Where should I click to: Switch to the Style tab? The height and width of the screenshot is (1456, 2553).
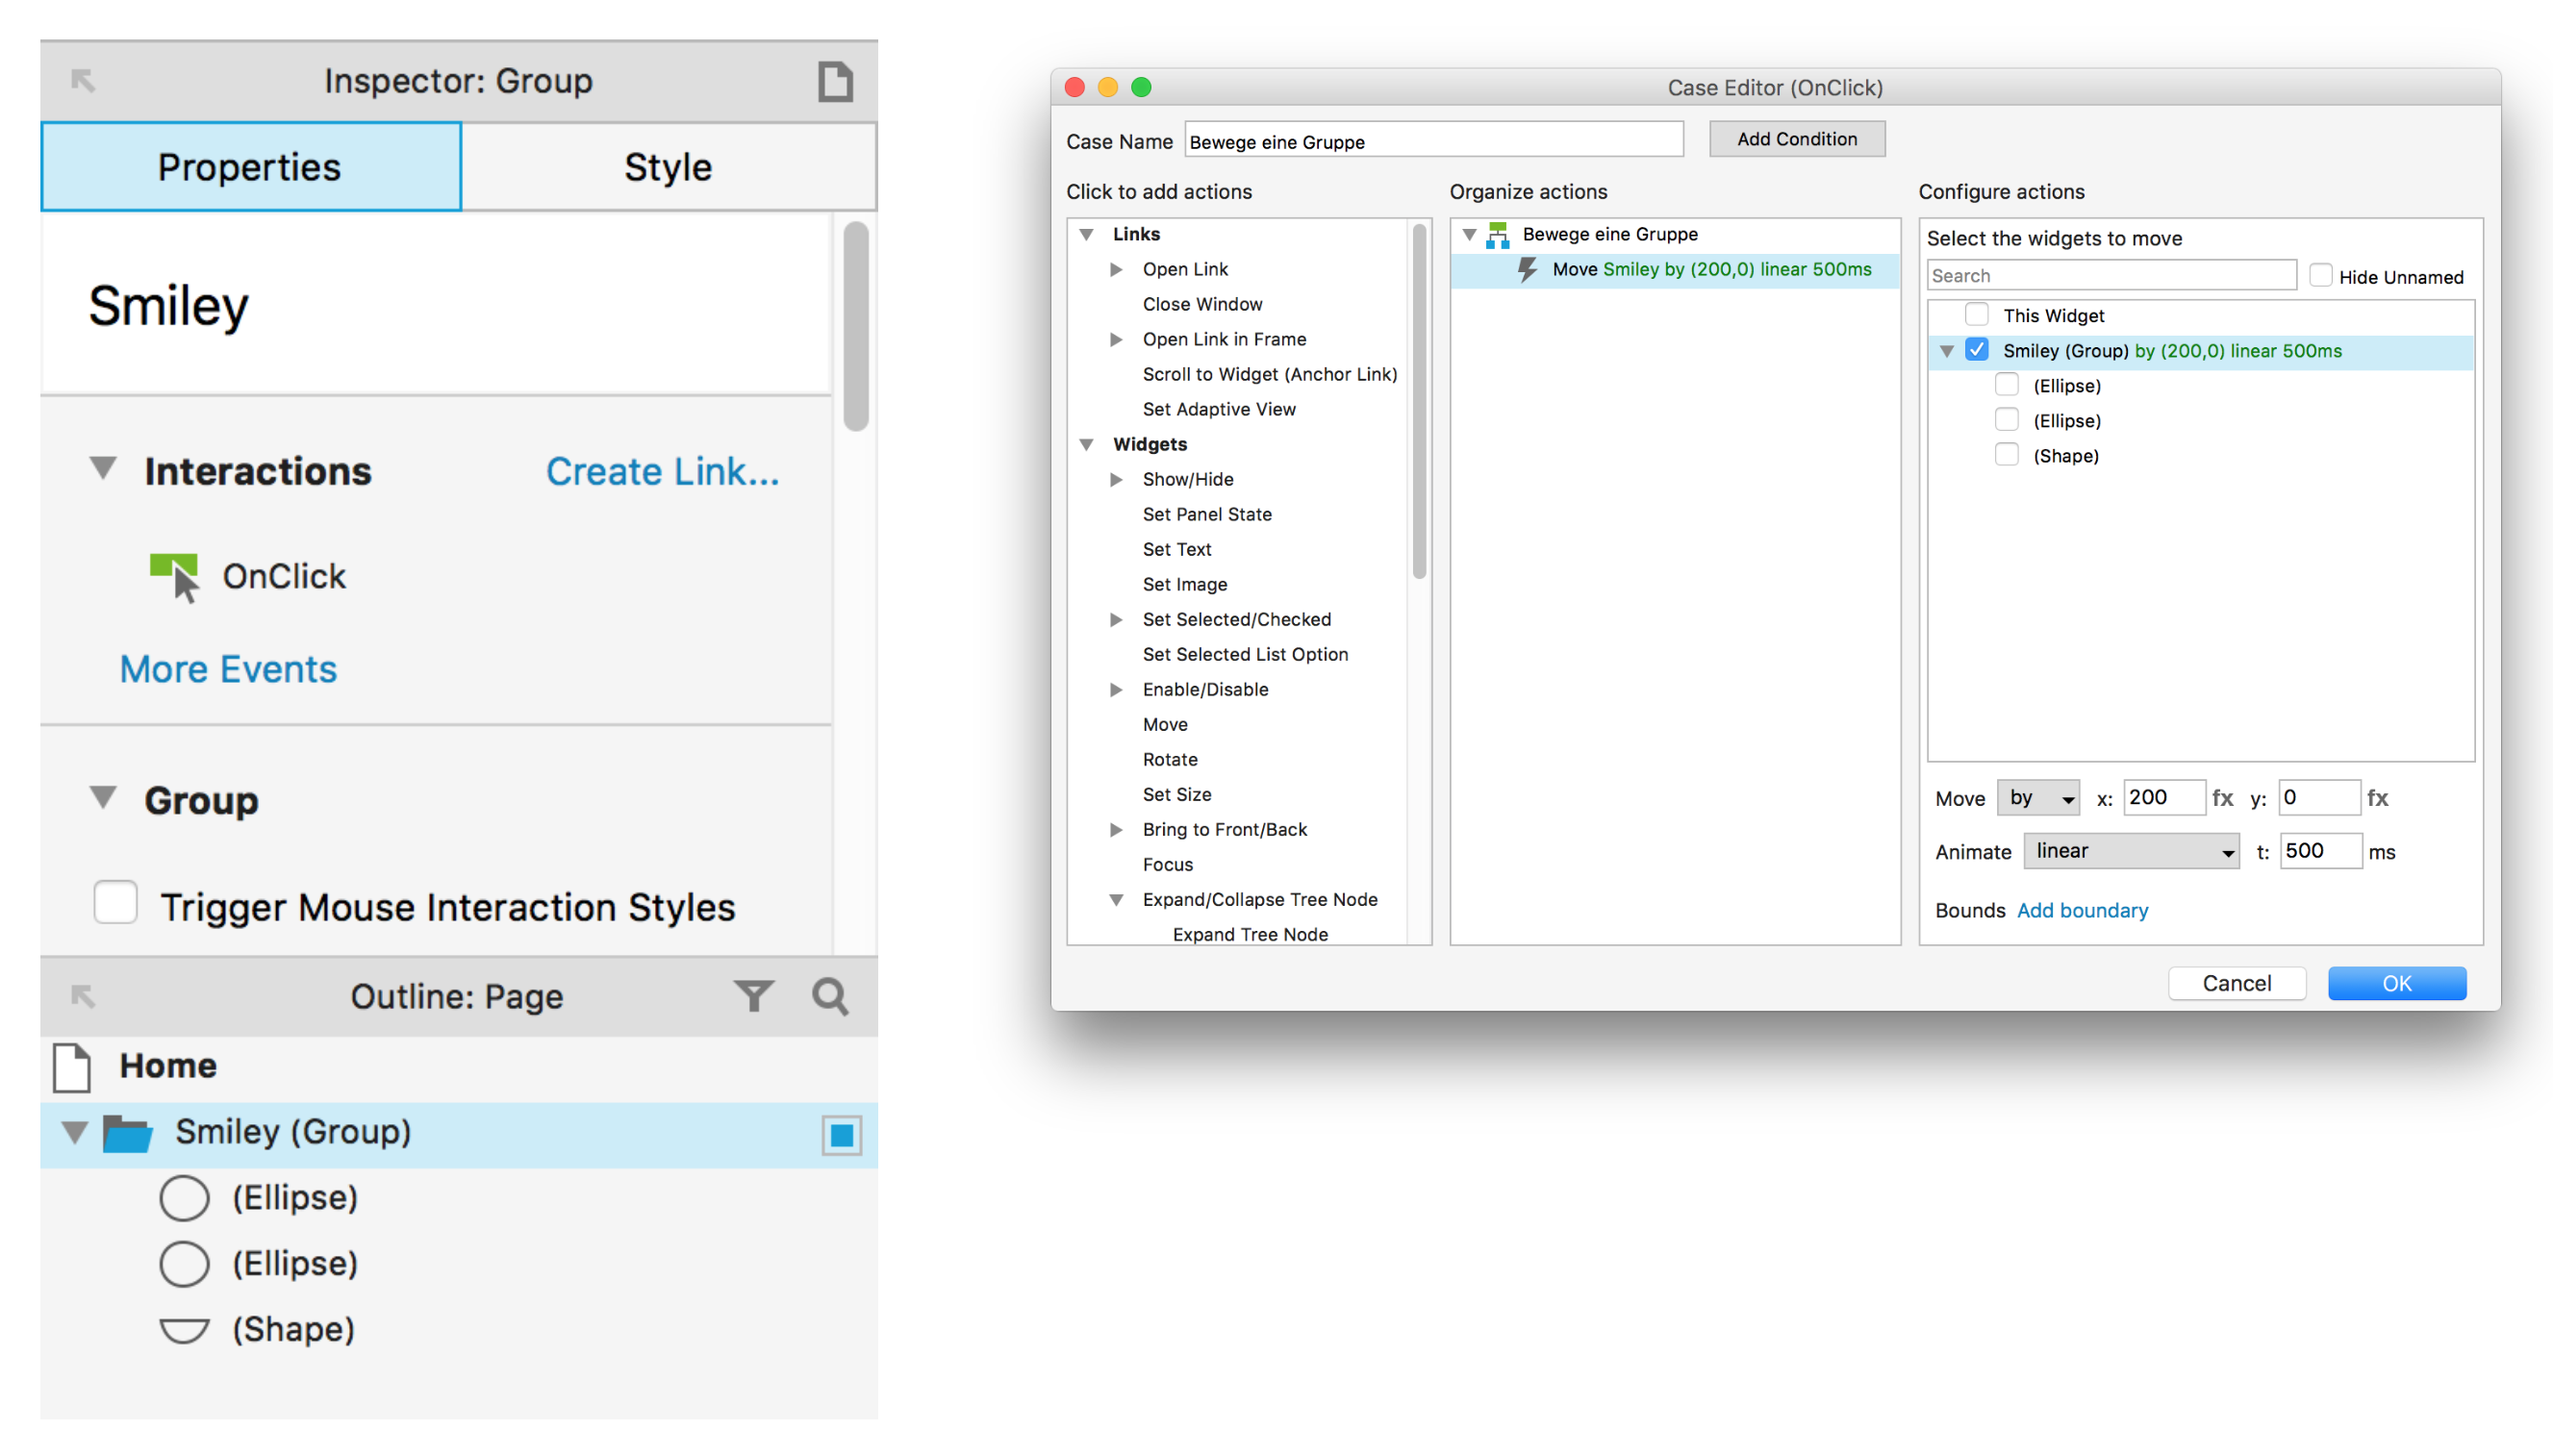pos(668,167)
